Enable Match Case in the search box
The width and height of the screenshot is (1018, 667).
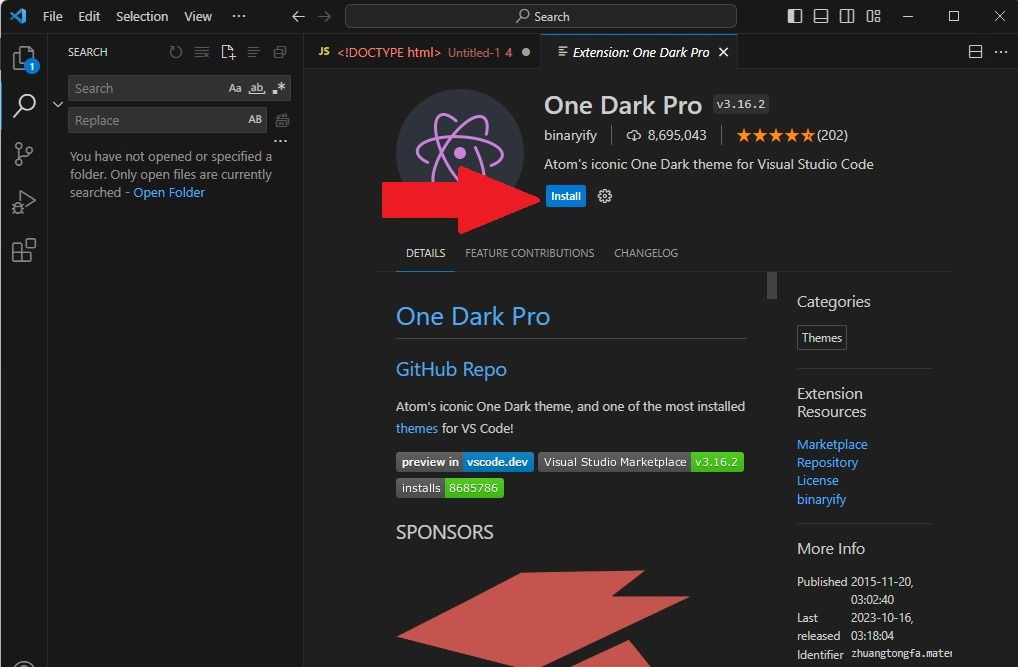click(234, 88)
